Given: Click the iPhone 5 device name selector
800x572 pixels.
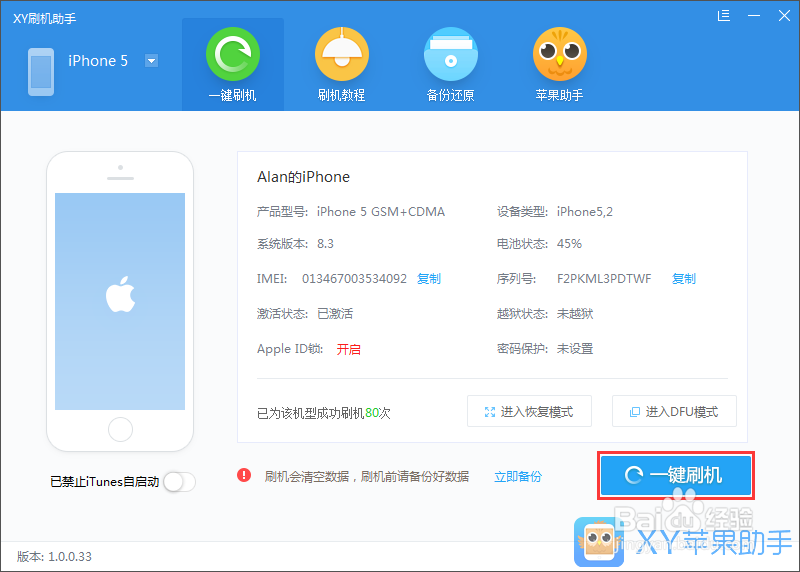Looking at the screenshot, I should pos(98,61).
